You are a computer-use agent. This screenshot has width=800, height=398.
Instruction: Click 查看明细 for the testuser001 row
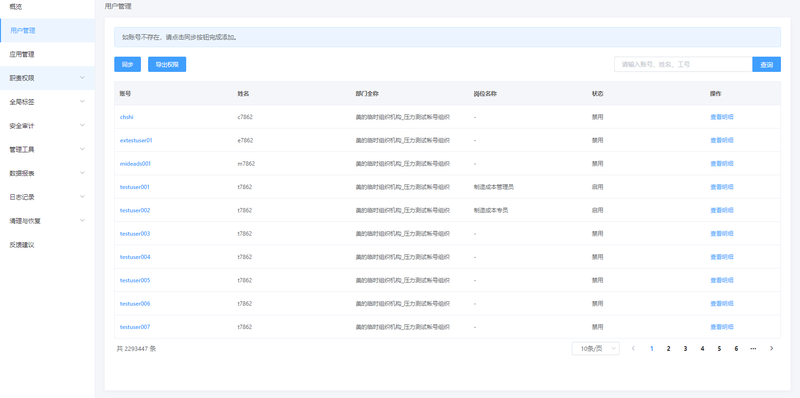[722, 187]
